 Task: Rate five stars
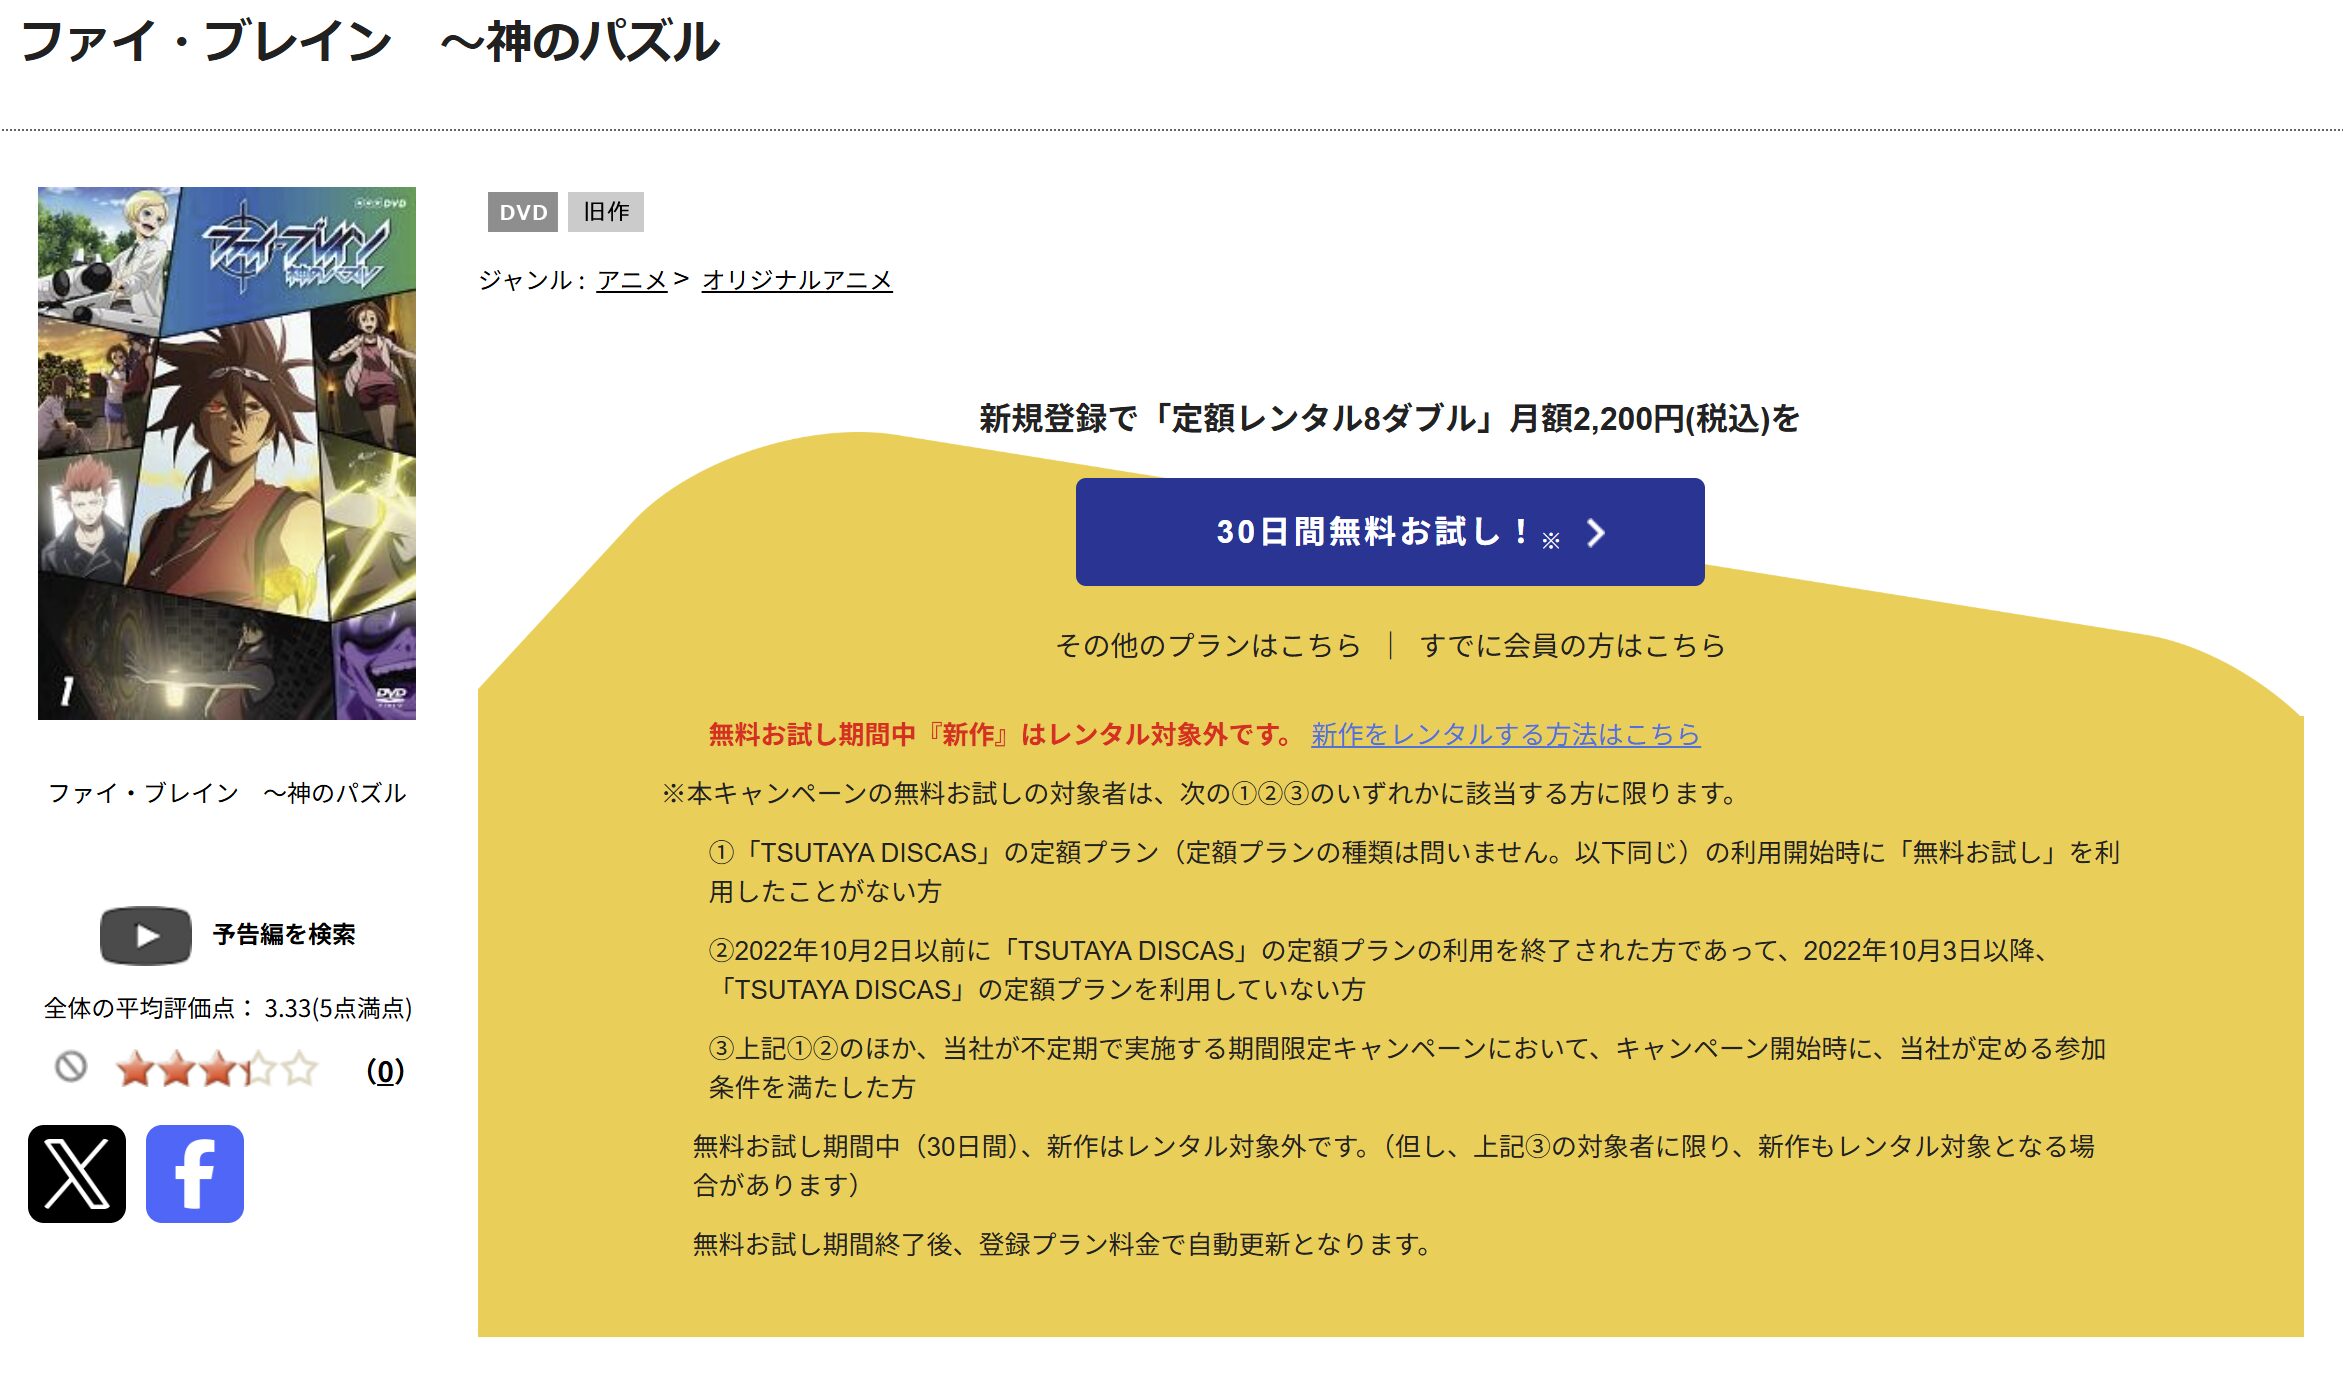(299, 1069)
